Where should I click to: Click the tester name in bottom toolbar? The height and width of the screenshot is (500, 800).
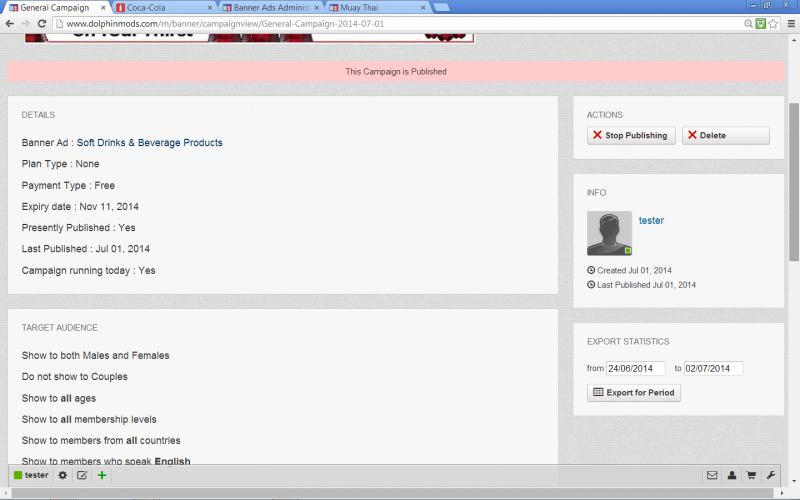click(36, 475)
